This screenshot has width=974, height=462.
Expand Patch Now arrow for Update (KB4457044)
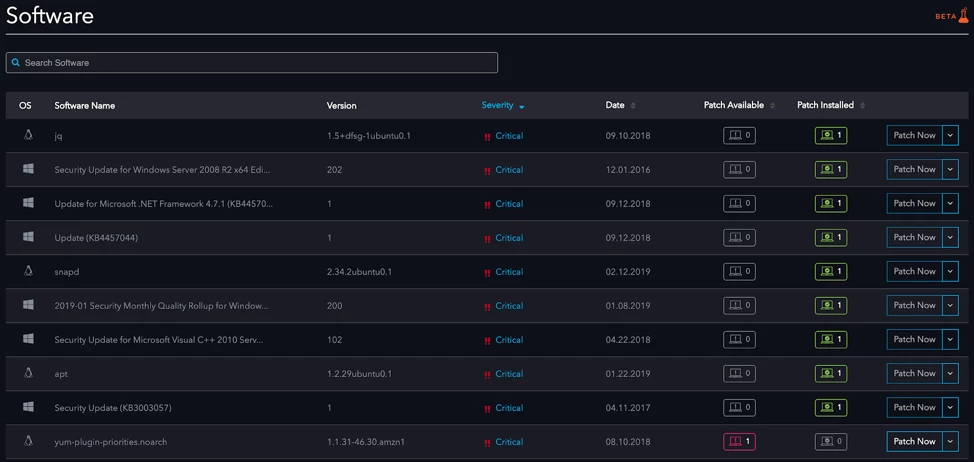coord(950,237)
